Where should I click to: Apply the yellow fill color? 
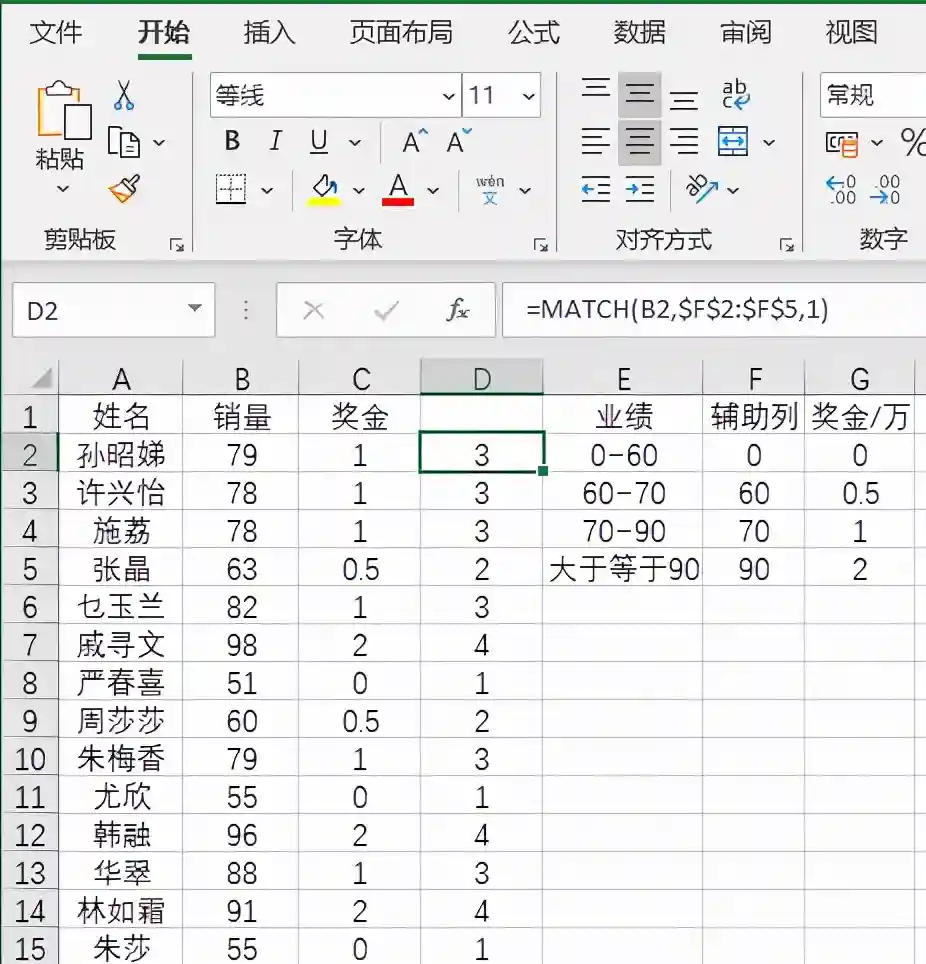[324, 188]
